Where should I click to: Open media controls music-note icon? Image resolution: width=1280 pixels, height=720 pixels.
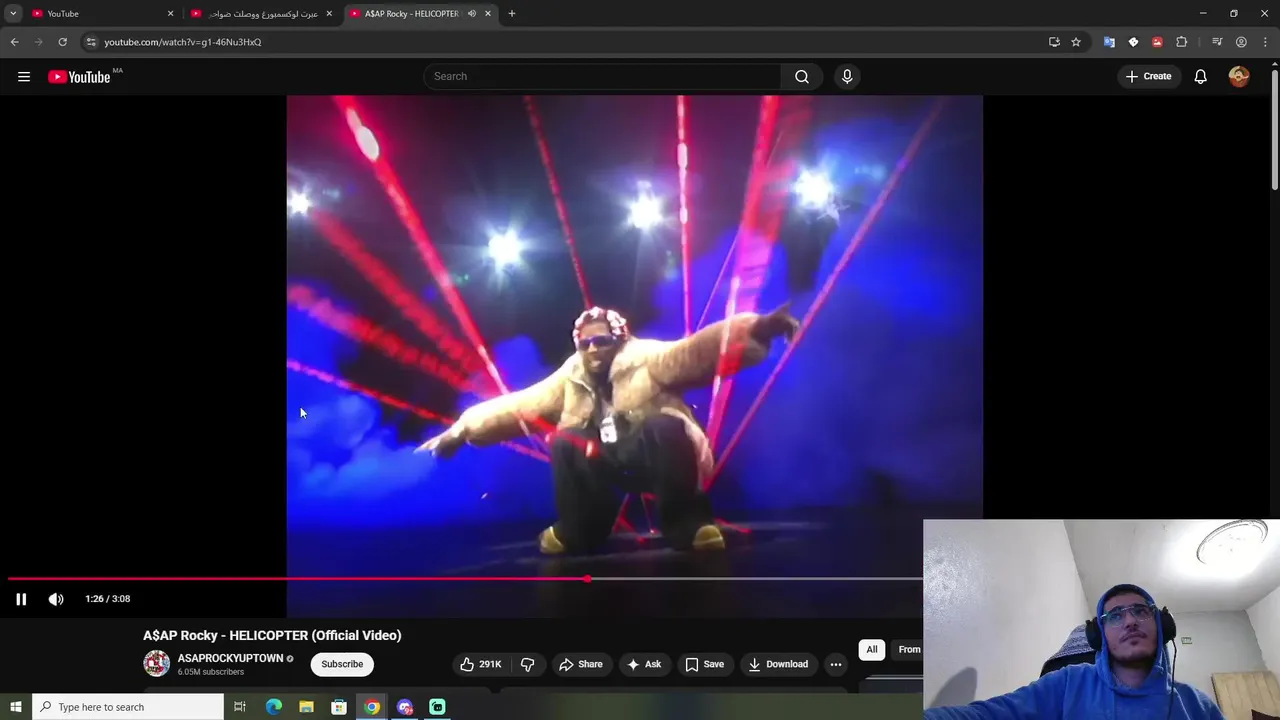click(x=1217, y=42)
